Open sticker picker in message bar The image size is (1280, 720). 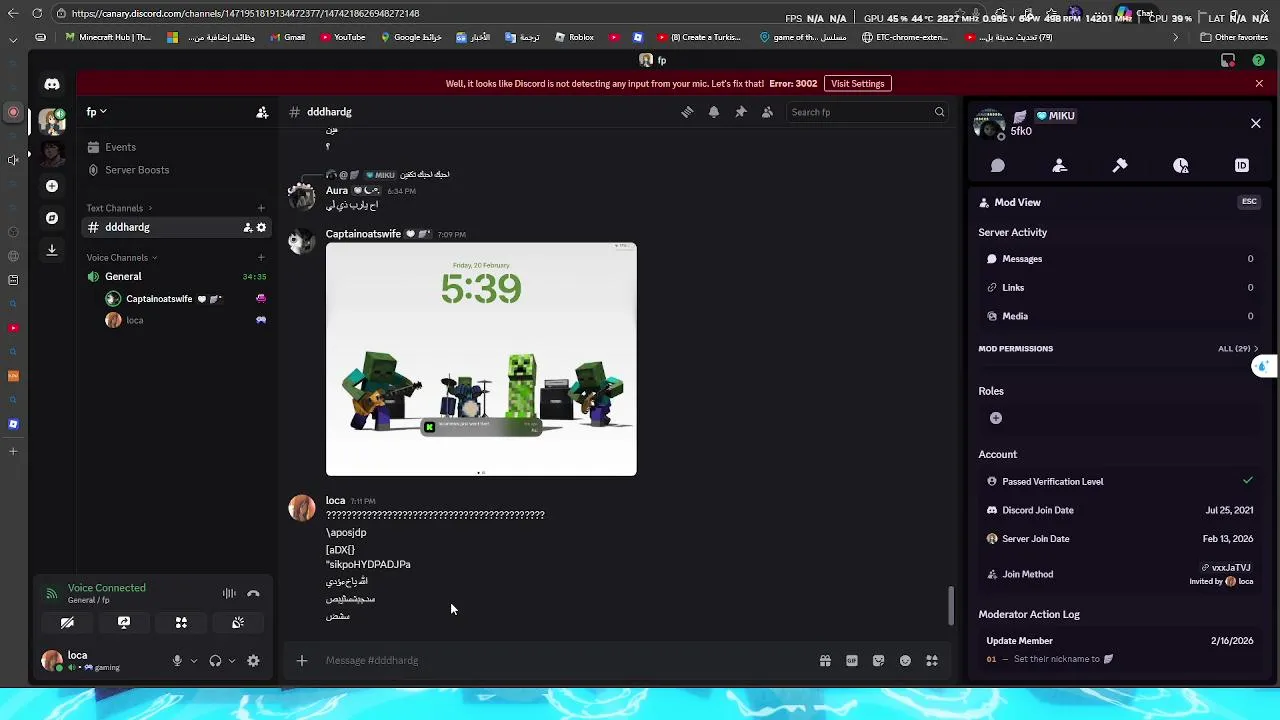pos(878,661)
